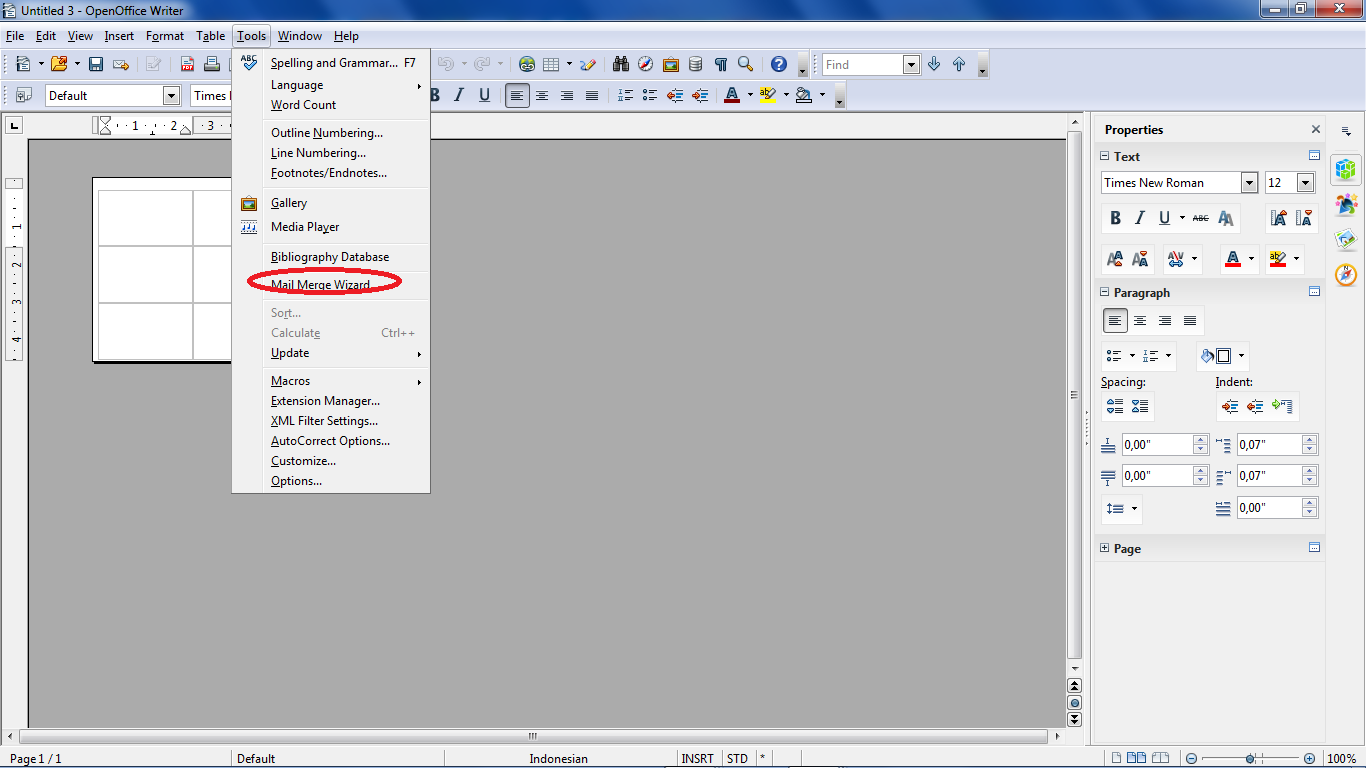Click the Data Sources cylinder icon

pos(695,63)
